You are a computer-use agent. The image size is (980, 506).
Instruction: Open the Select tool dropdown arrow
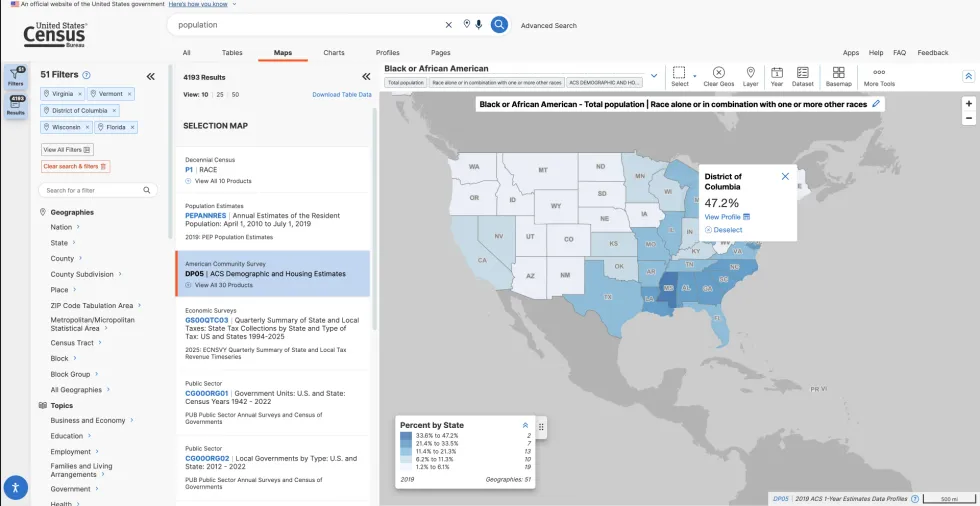[x=695, y=76]
